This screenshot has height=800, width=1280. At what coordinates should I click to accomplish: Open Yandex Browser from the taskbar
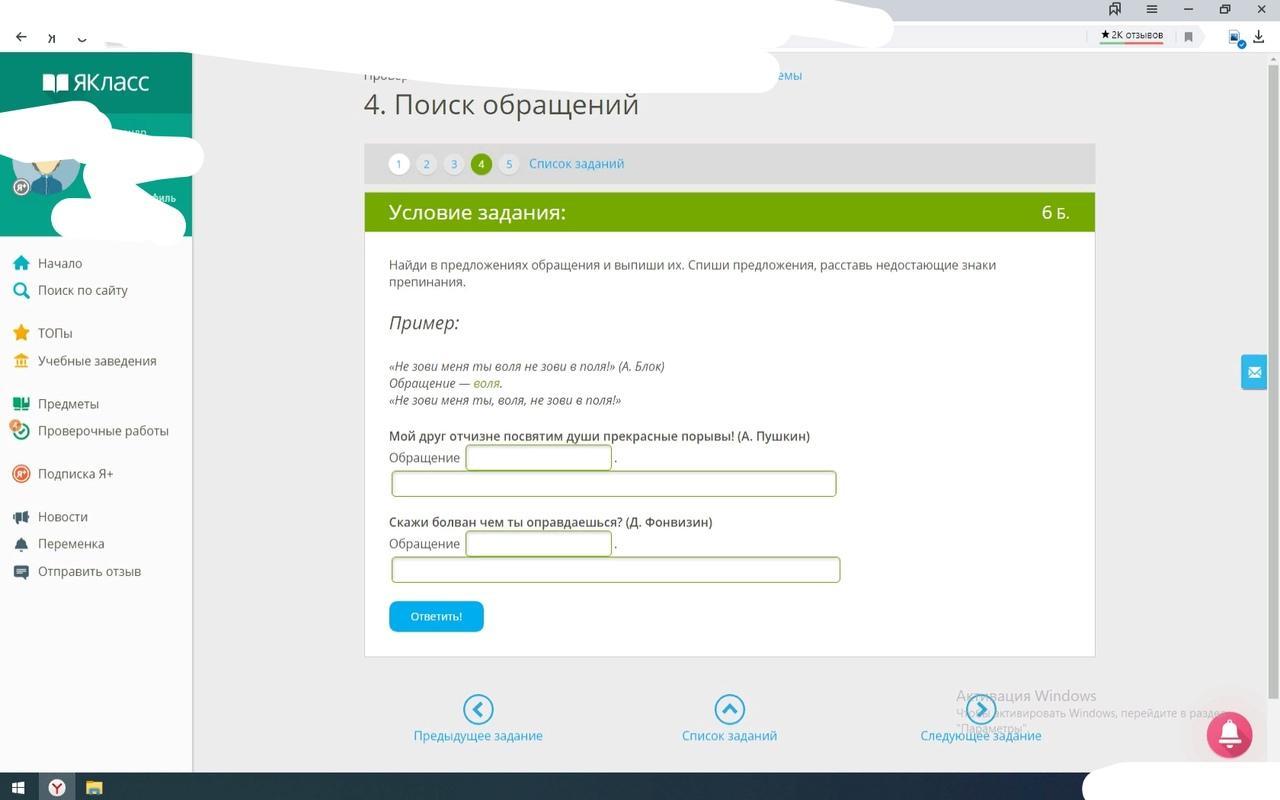(x=57, y=787)
